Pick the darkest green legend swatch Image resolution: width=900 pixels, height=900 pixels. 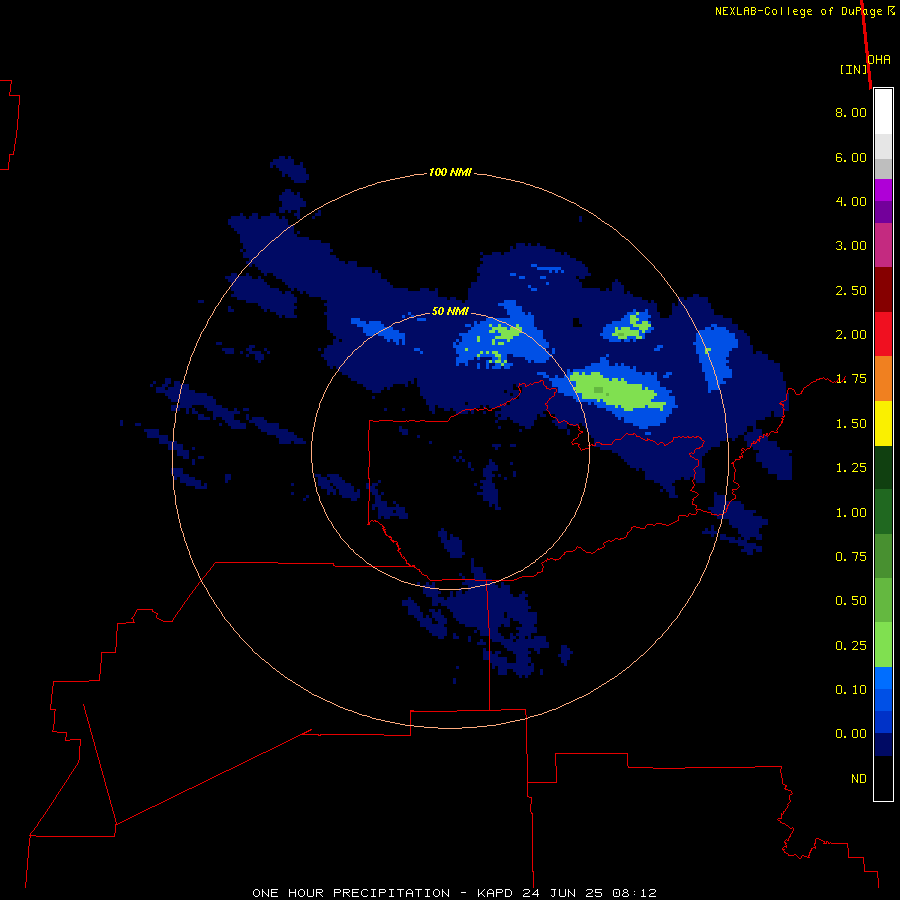(x=883, y=467)
